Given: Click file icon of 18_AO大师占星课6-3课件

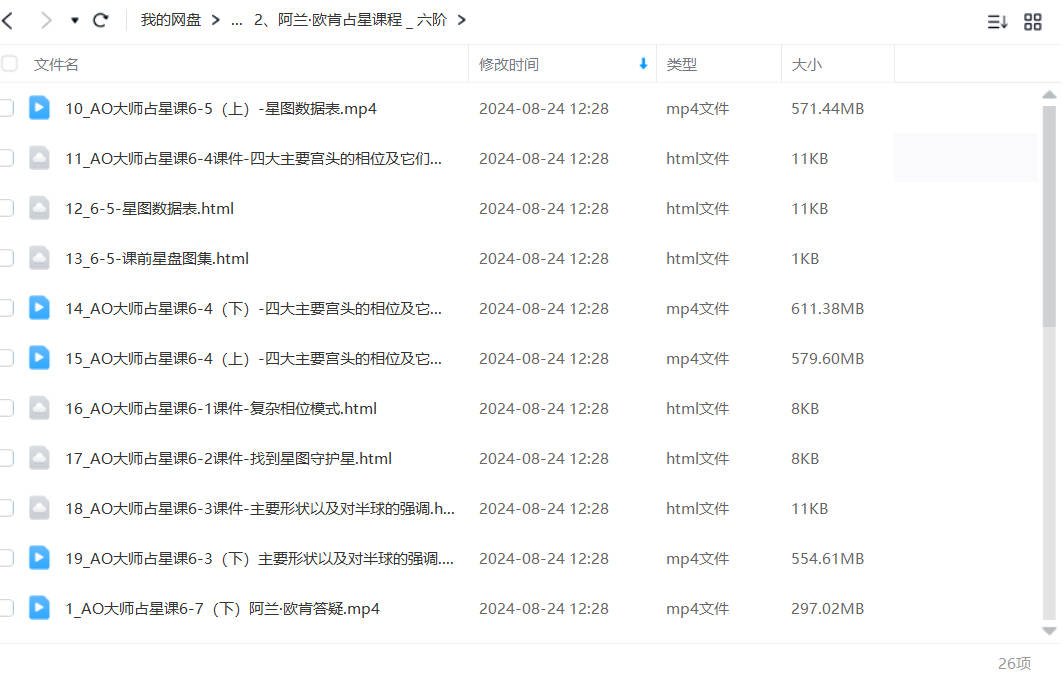Looking at the screenshot, I should point(39,508).
